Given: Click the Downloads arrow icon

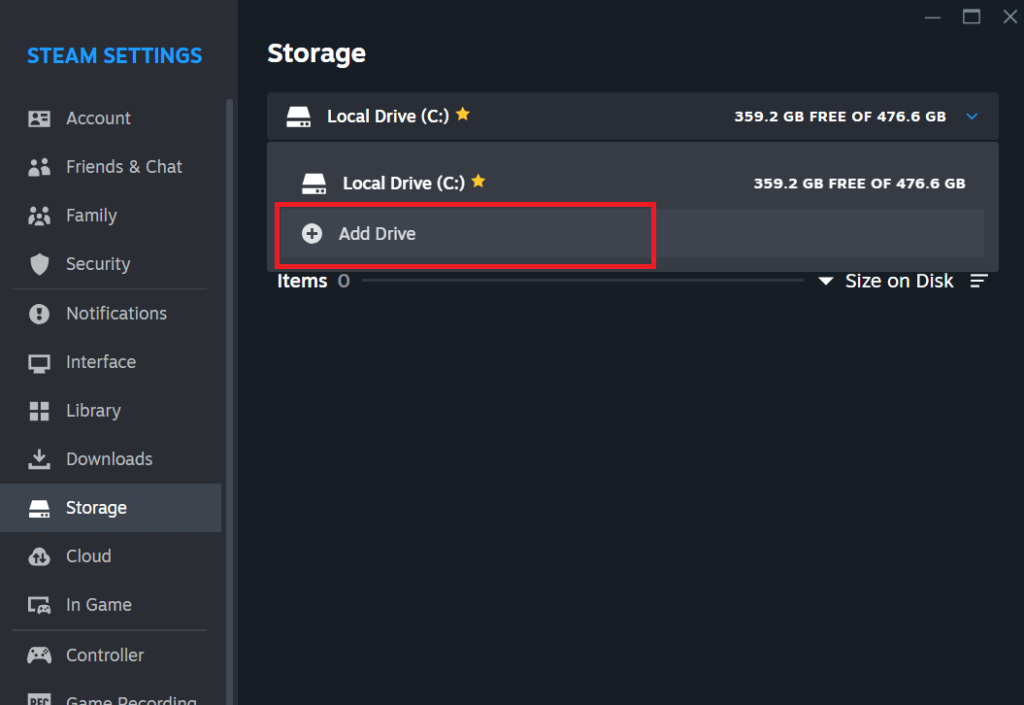Looking at the screenshot, I should click(x=39, y=459).
